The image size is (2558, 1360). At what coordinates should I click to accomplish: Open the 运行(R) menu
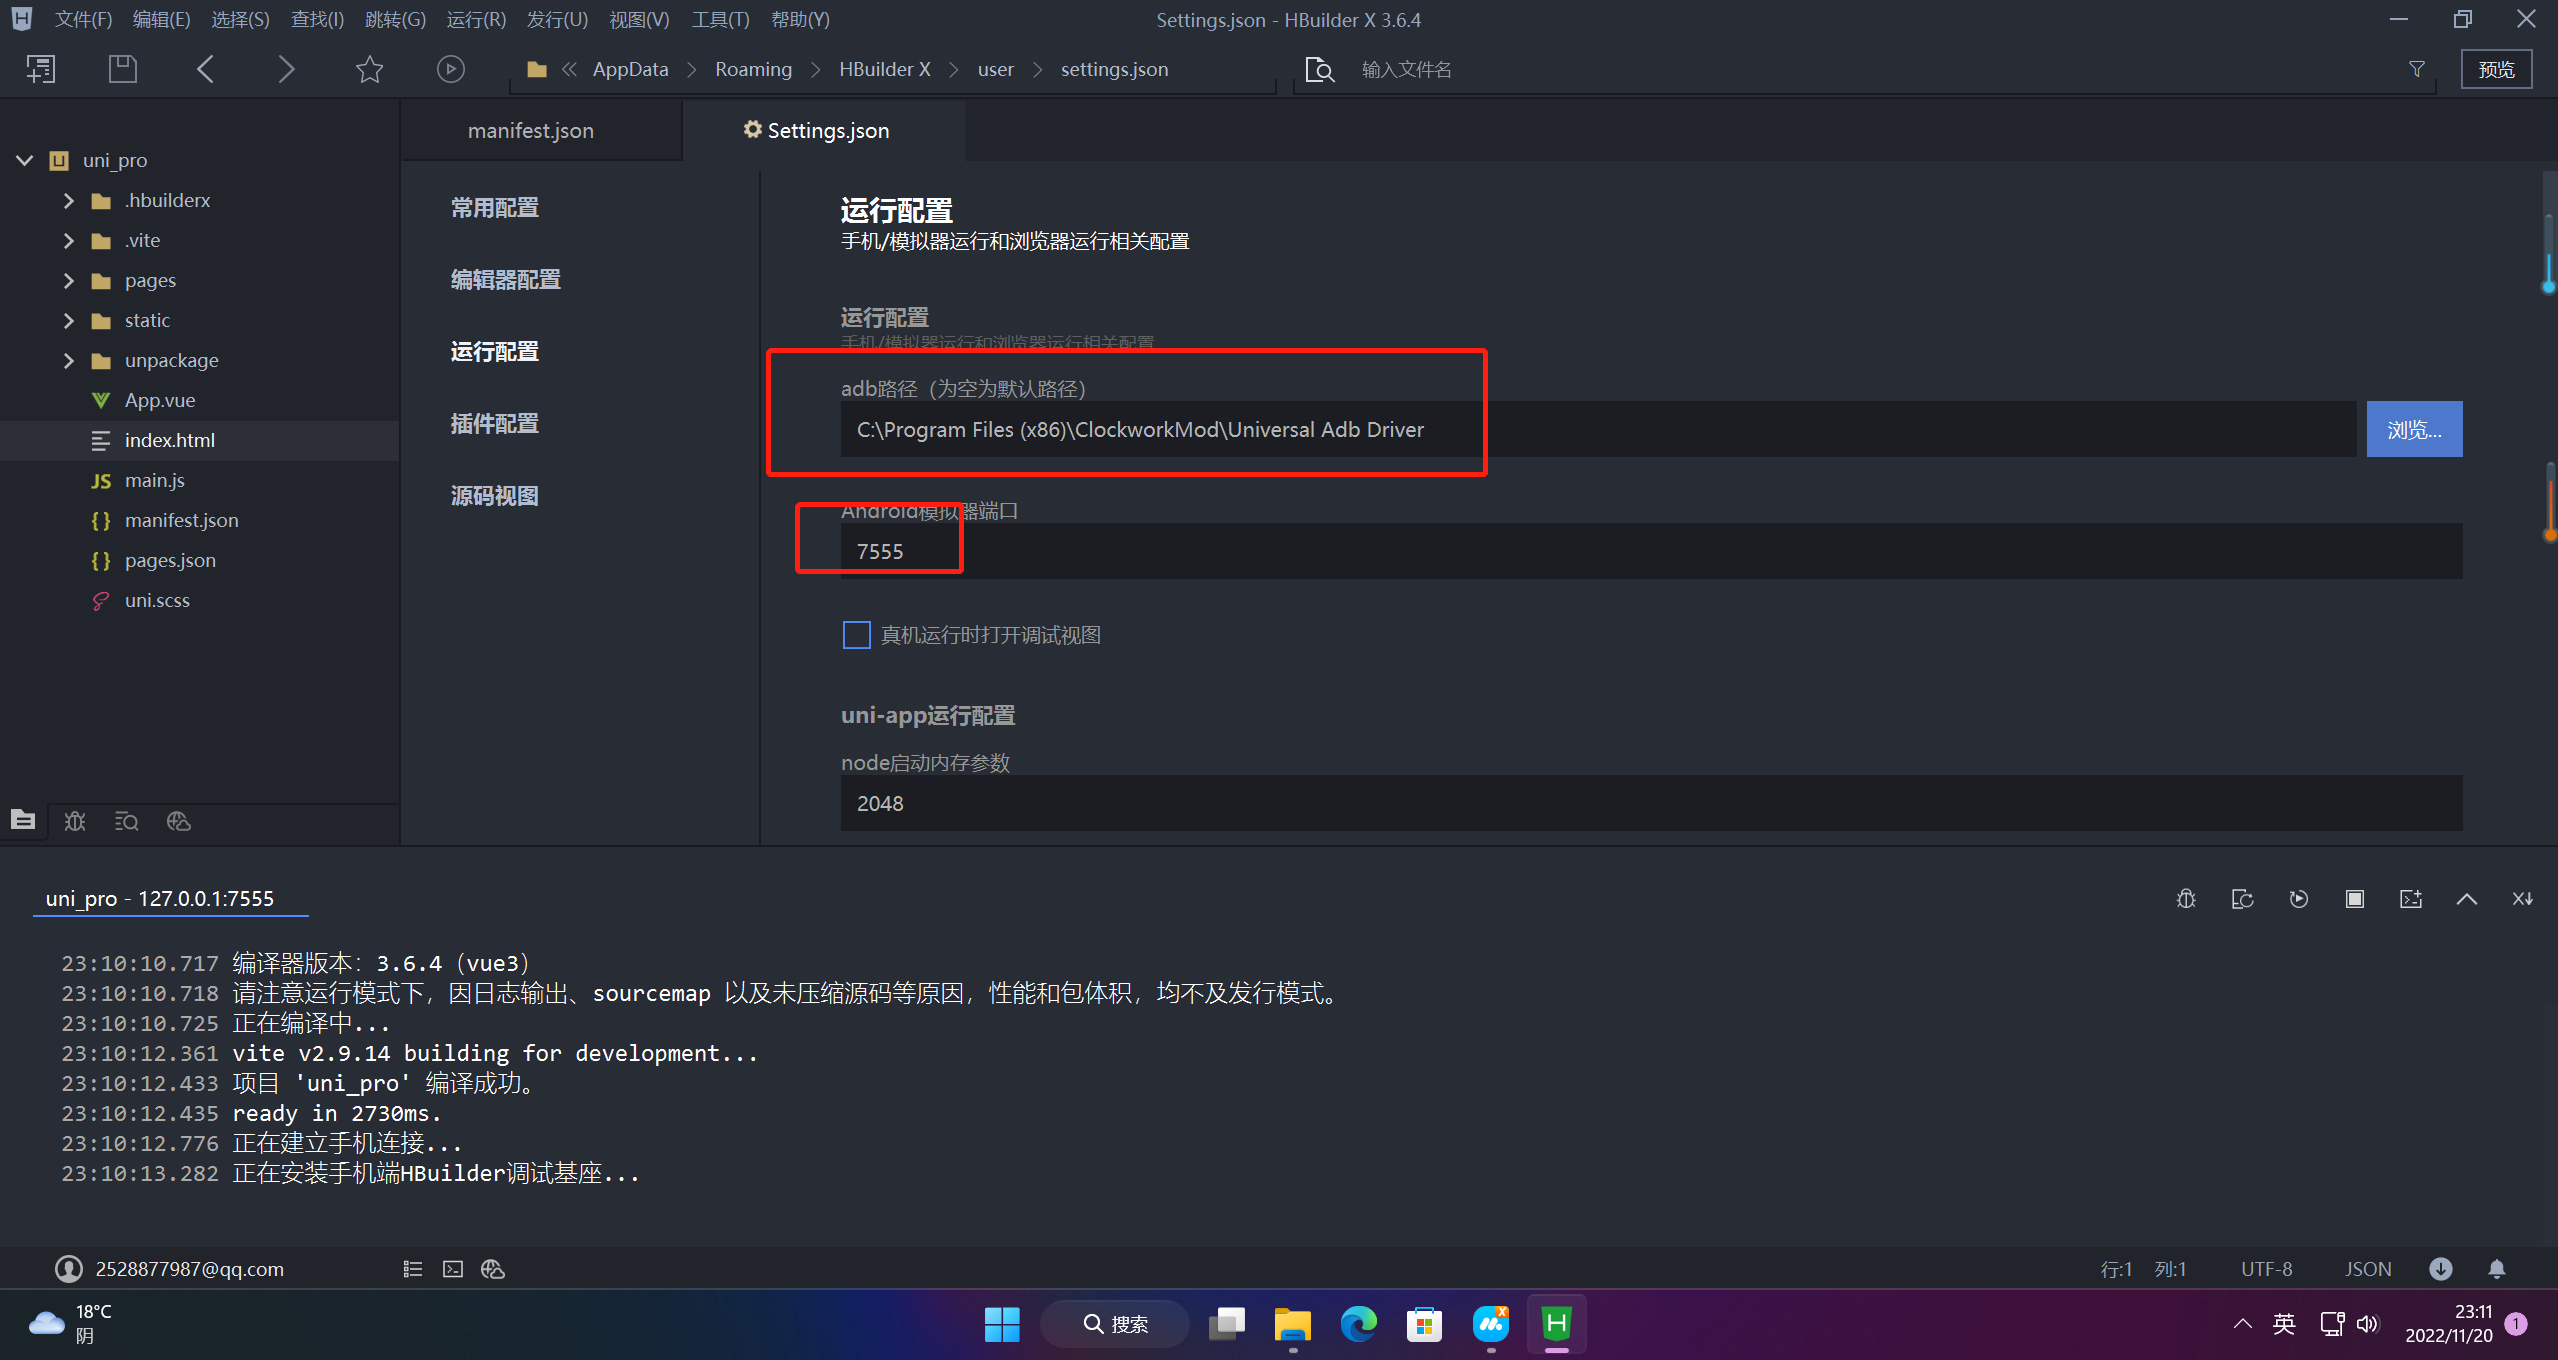tap(476, 20)
